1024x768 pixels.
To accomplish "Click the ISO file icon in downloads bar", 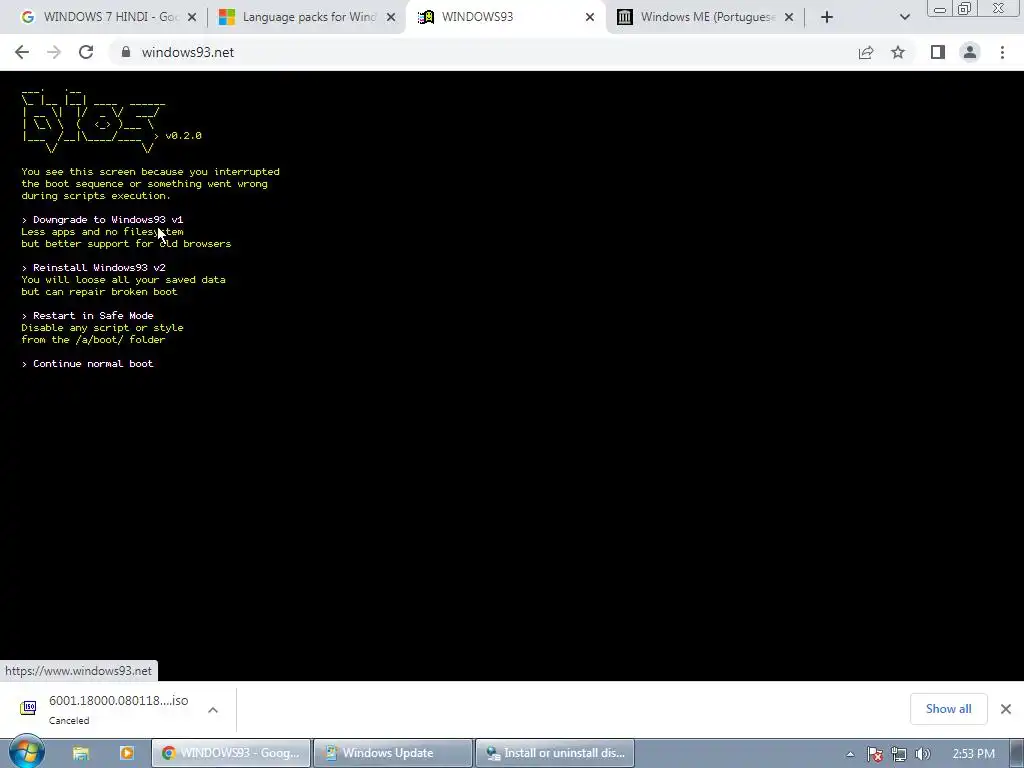I will pos(28,708).
